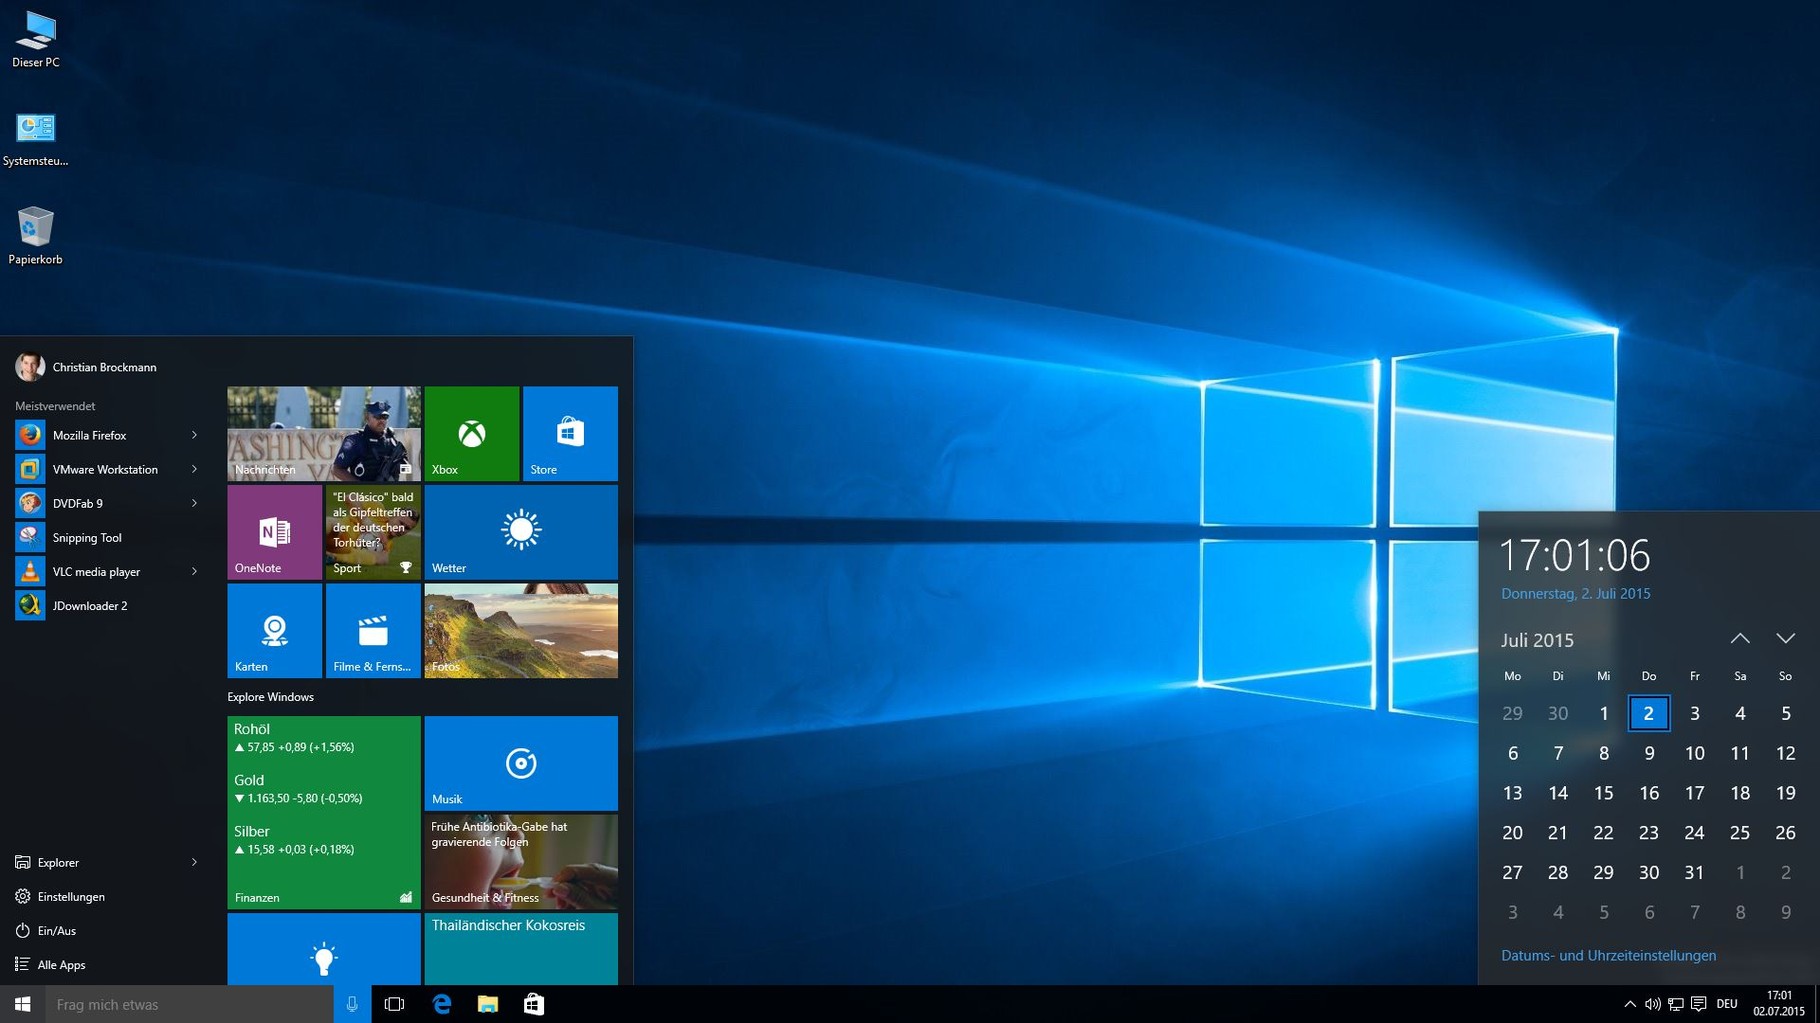This screenshot has height=1023, width=1820.
Task: Click the Microsoft Edge taskbar icon
Action: coord(441,1004)
